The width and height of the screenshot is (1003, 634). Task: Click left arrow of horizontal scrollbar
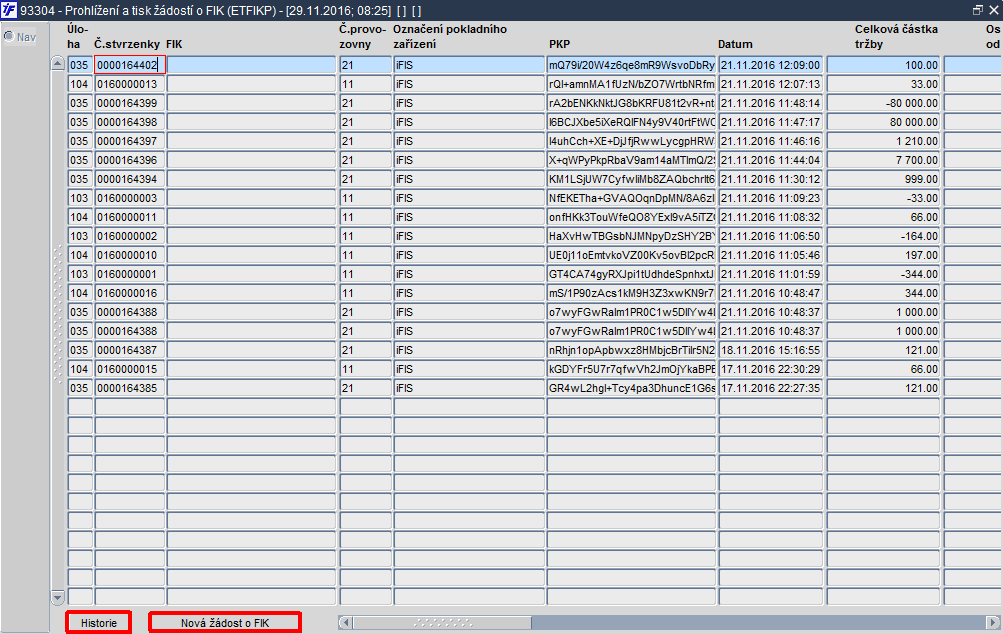(345, 622)
